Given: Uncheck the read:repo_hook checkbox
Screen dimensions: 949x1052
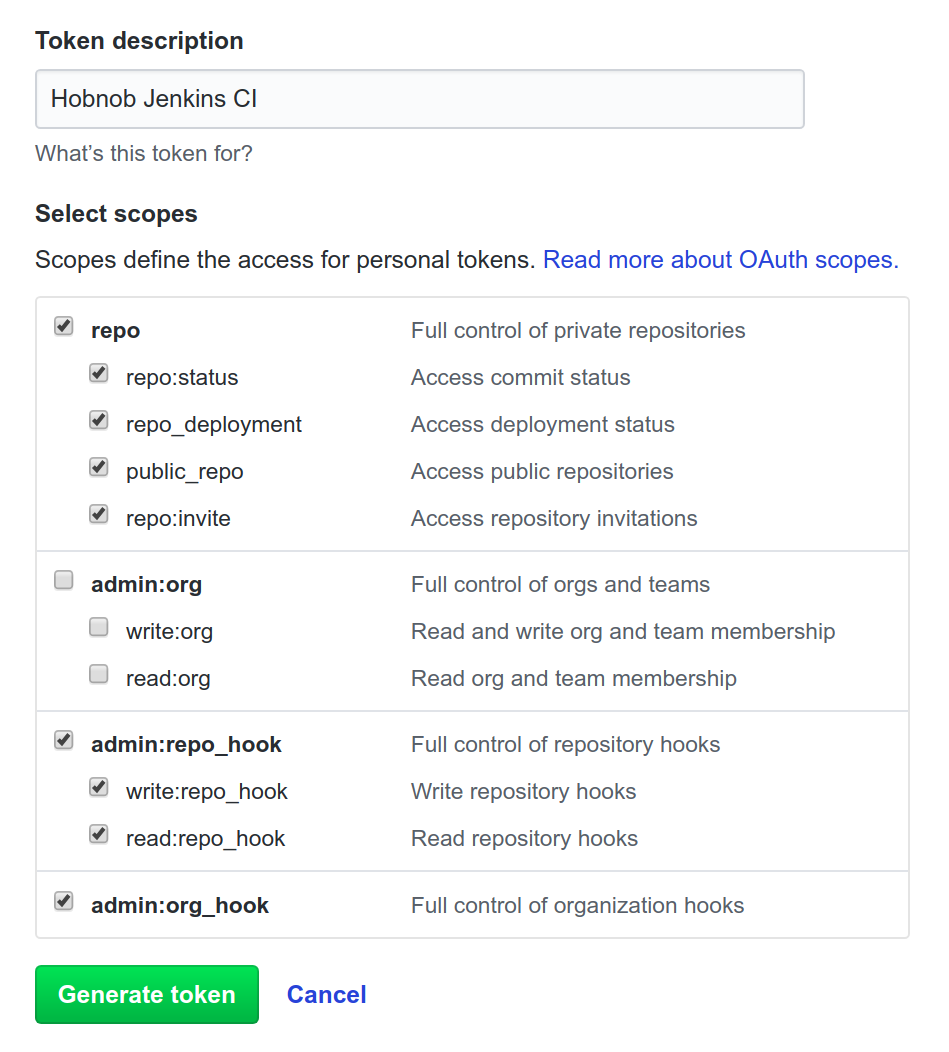Looking at the screenshot, I should [x=99, y=835].
